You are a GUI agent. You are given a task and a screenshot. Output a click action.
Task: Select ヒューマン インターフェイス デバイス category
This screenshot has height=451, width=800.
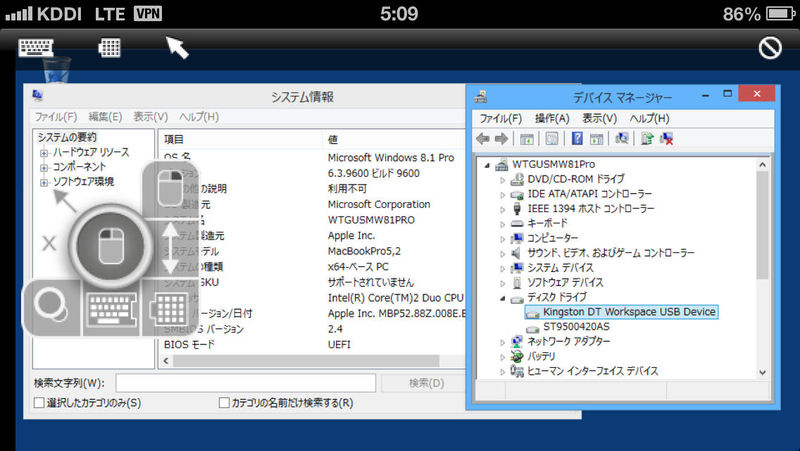pos(592,371)
